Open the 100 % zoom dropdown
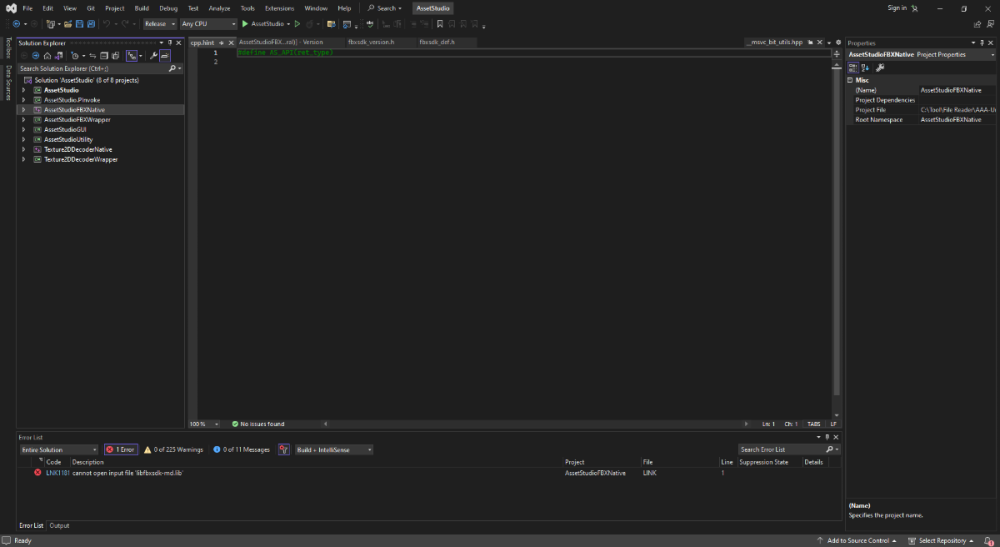Screen dimensions: 1000x547 [x=203, y=424]
